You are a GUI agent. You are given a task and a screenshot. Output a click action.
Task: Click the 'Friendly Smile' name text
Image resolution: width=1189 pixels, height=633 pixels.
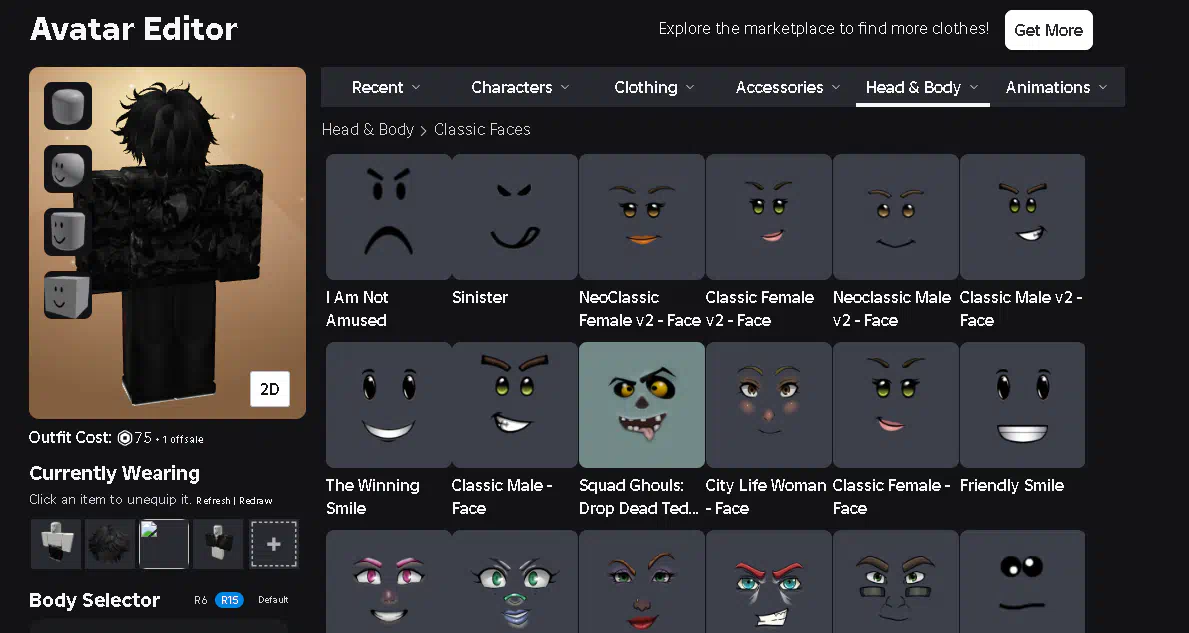[x=1012, y=485]
